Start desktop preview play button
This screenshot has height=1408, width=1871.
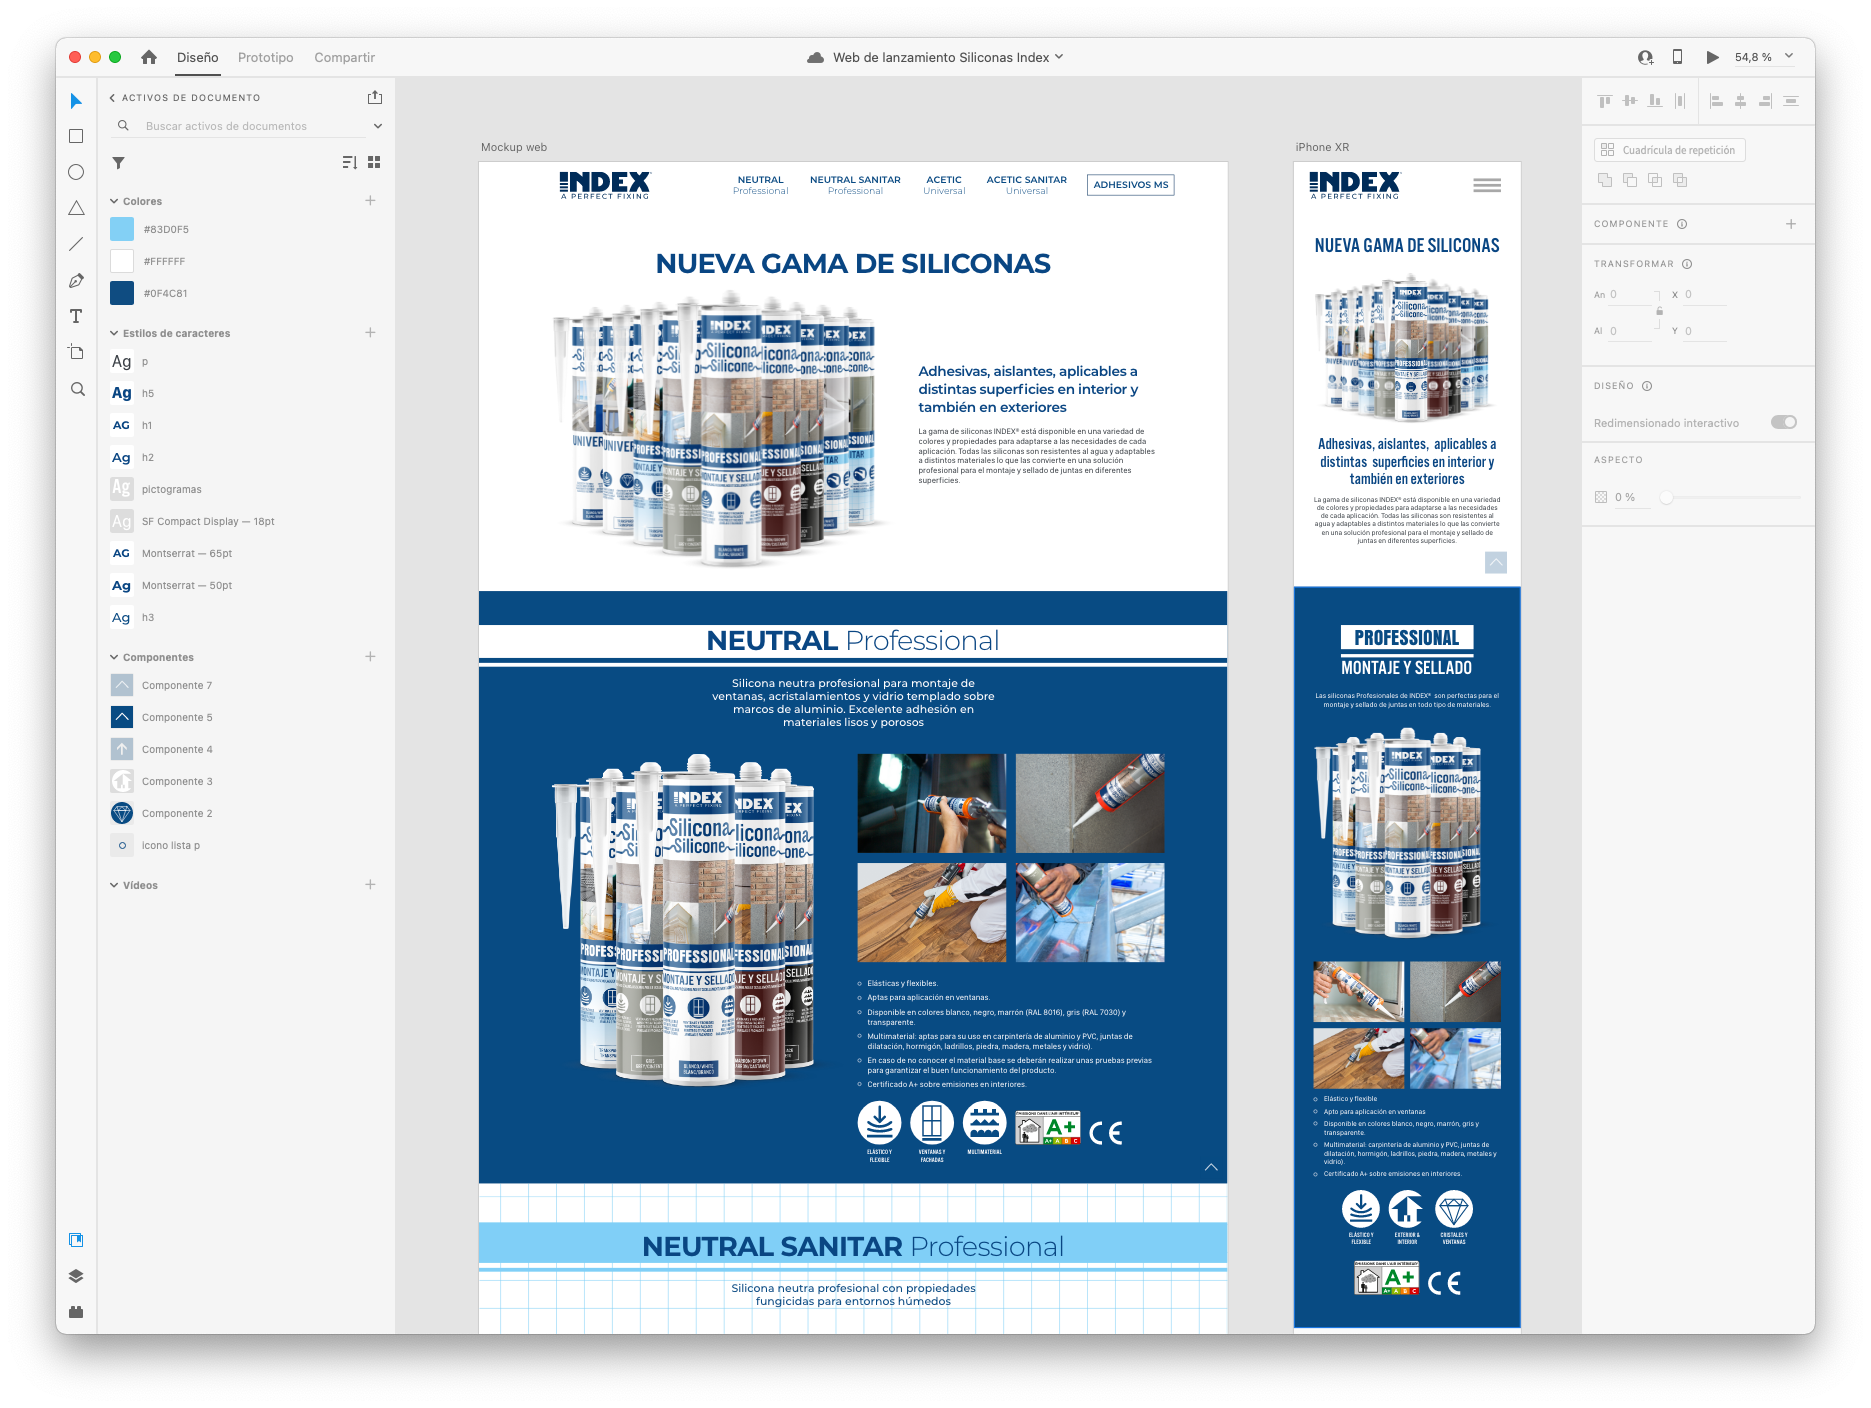pos(1712,57)
